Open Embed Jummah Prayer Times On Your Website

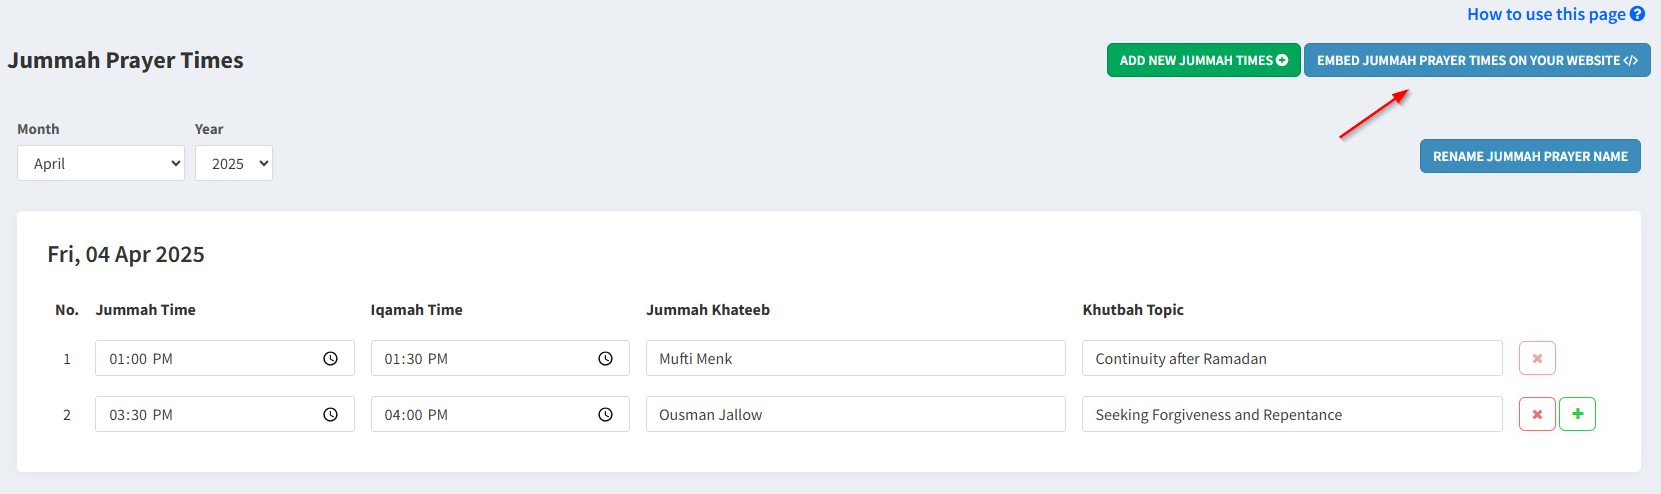tap(1477, 60)
